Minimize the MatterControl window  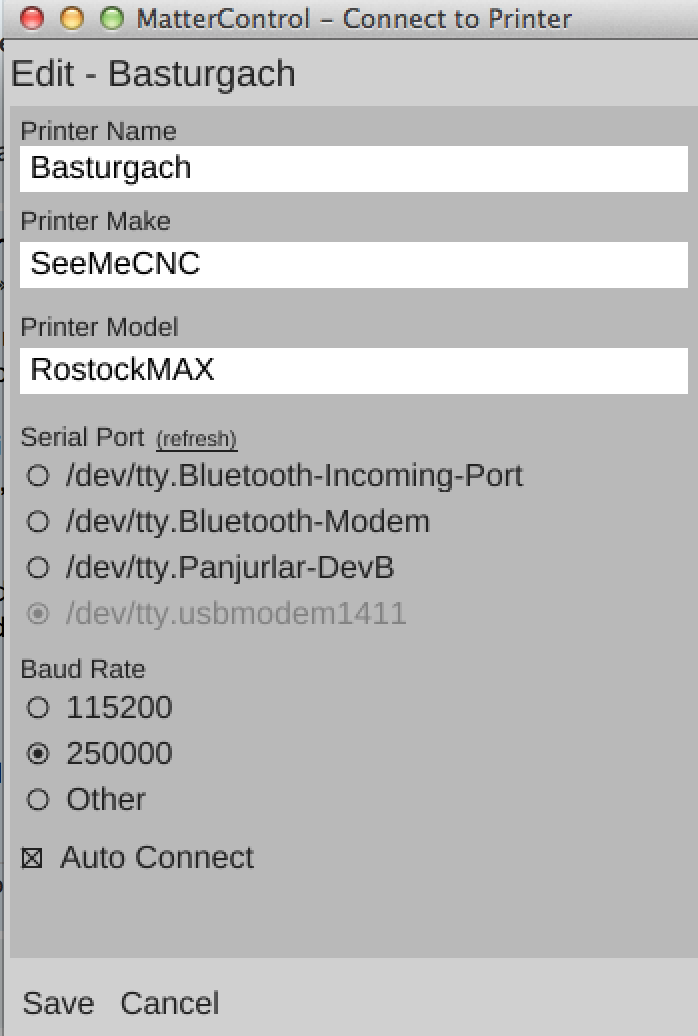pos(72,18)
